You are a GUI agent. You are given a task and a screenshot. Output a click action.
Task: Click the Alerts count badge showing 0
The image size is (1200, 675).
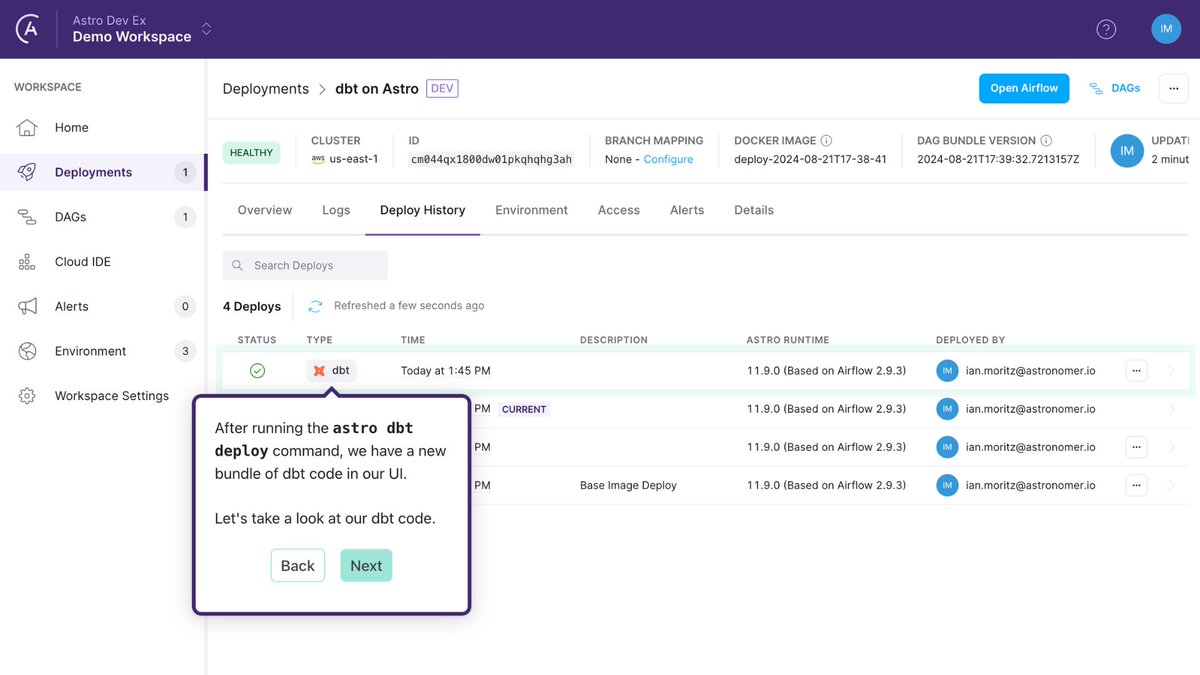coord(185,307)
